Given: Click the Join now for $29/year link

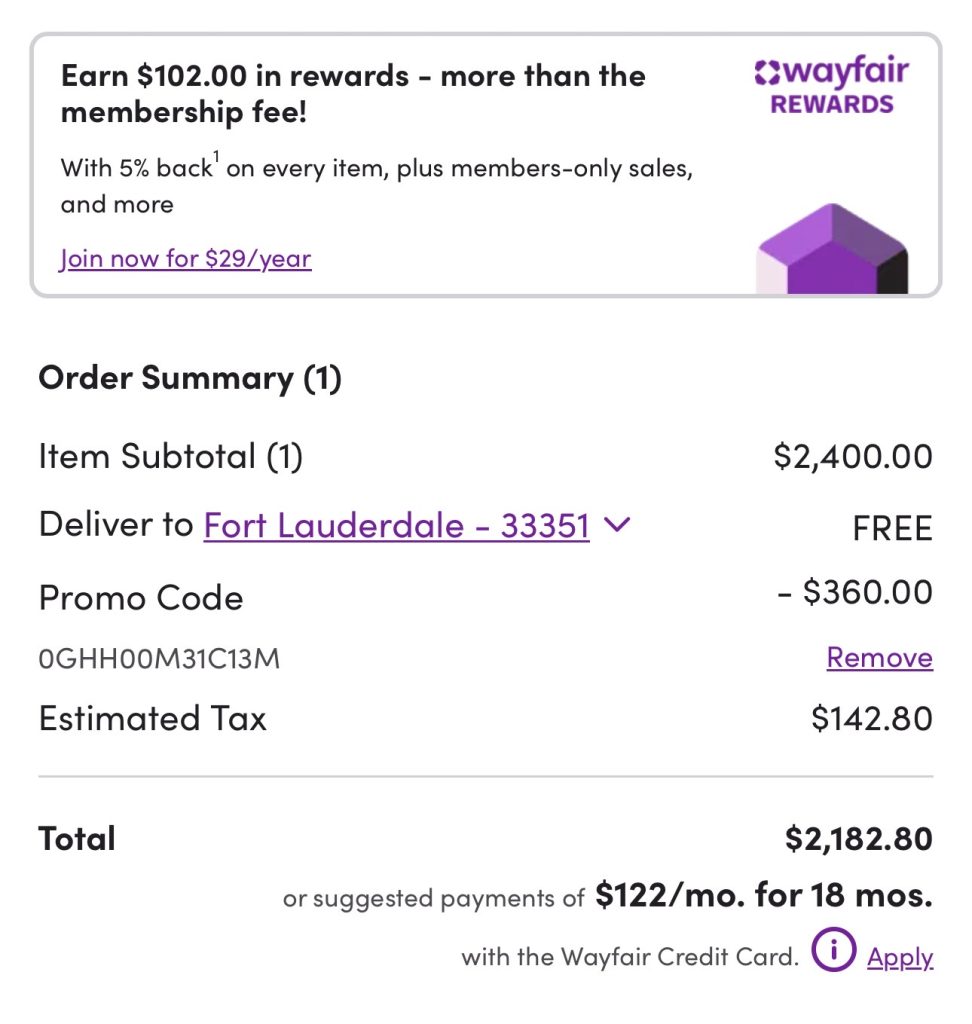Looking at the screenshot, I should tap(186, 259).
